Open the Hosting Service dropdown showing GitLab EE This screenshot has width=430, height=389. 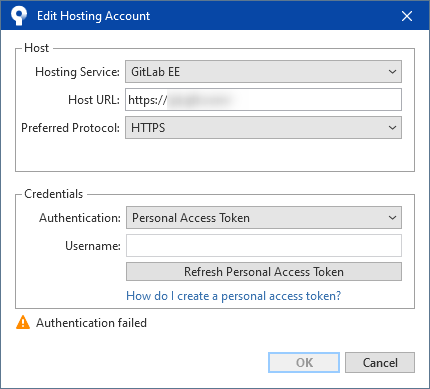point(263,72)
